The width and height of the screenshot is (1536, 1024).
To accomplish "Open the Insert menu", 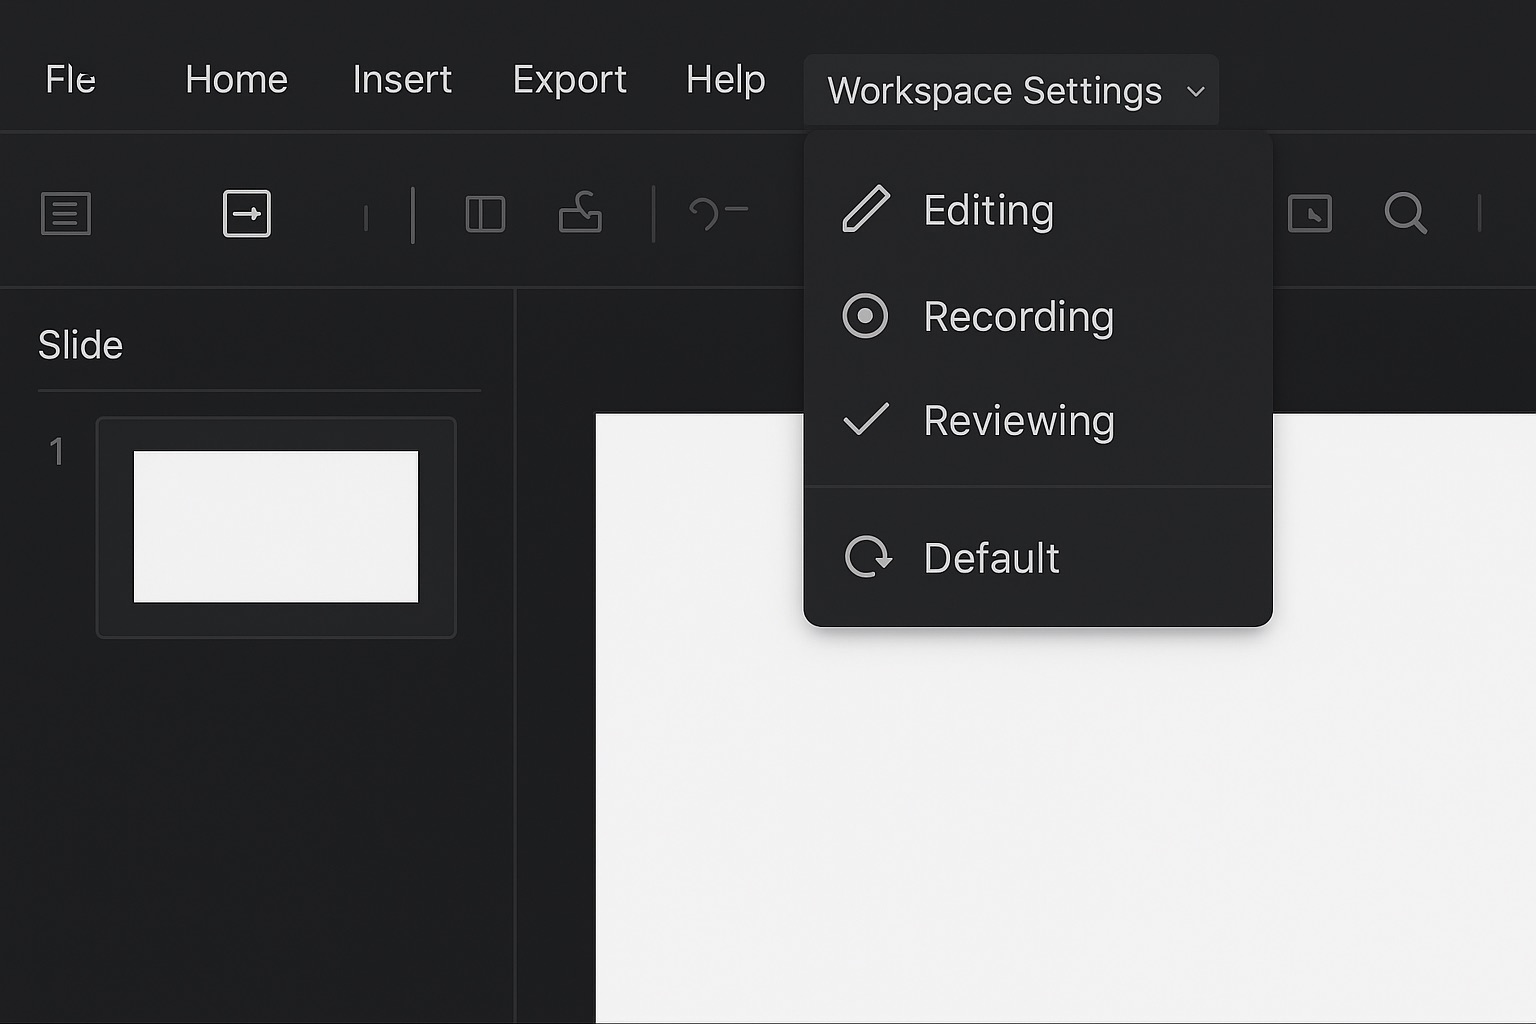I will click(402, 79).
